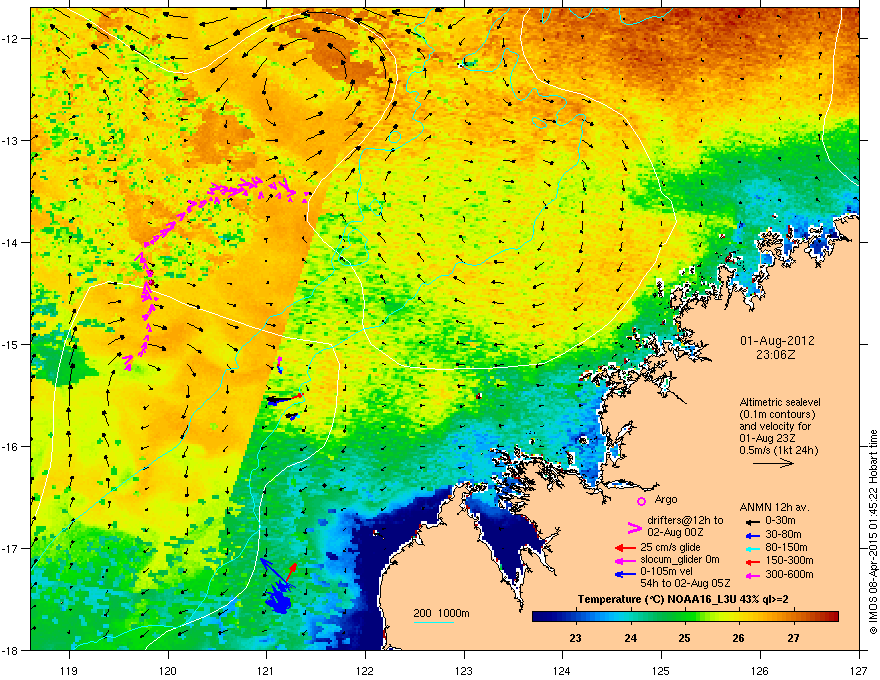Click the 121 longitude axis label
The width and height of the screenshot is (880, 680).
pyautogui.click(x=266, y=670)
